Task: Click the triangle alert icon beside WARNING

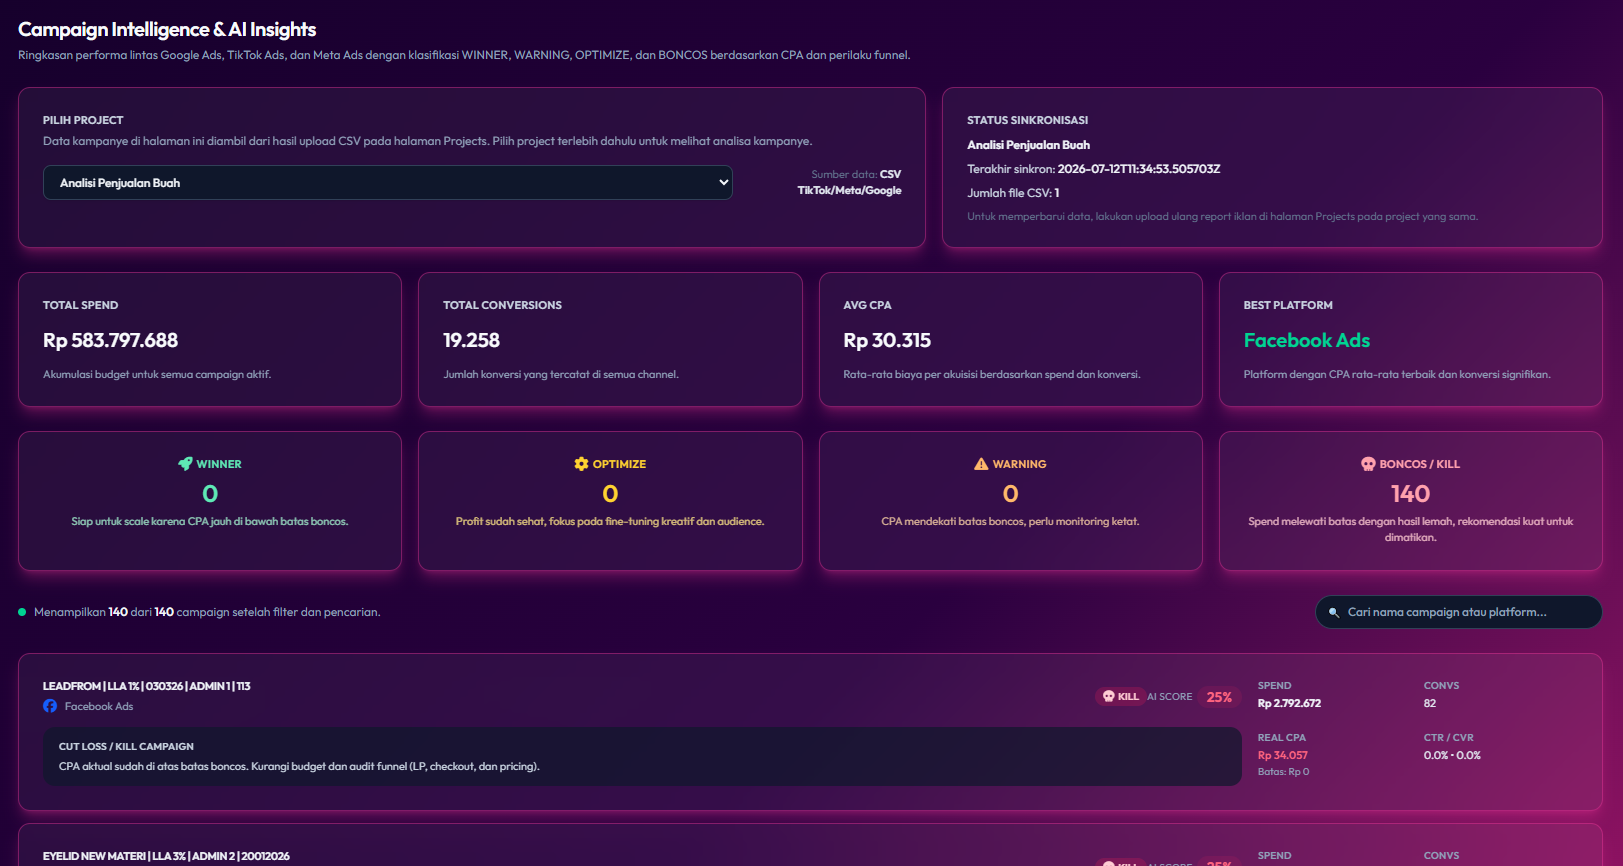Action: tap(981, 464)
